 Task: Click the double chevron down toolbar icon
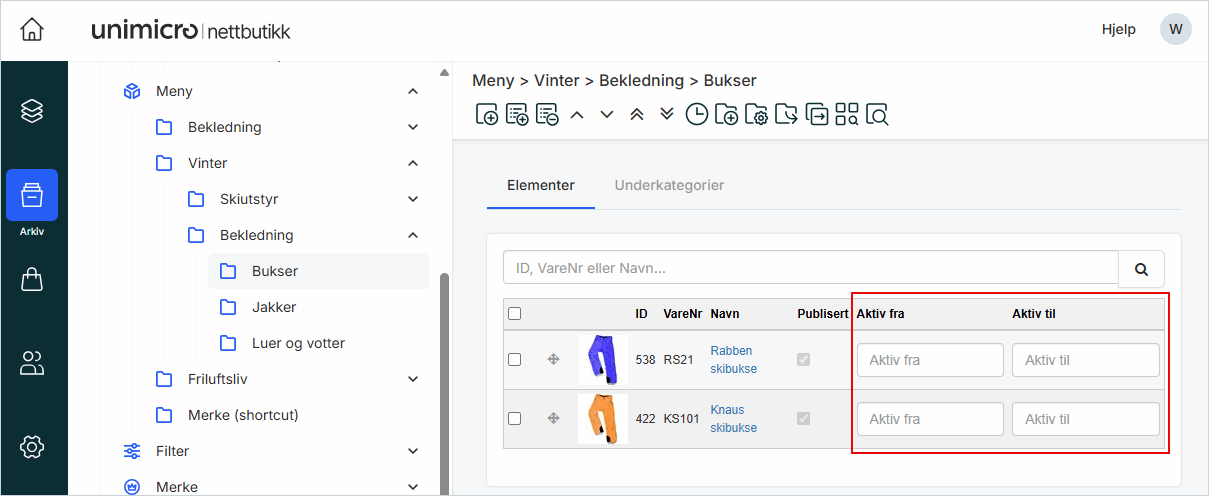pyautogui.click(x=667, y=114)
